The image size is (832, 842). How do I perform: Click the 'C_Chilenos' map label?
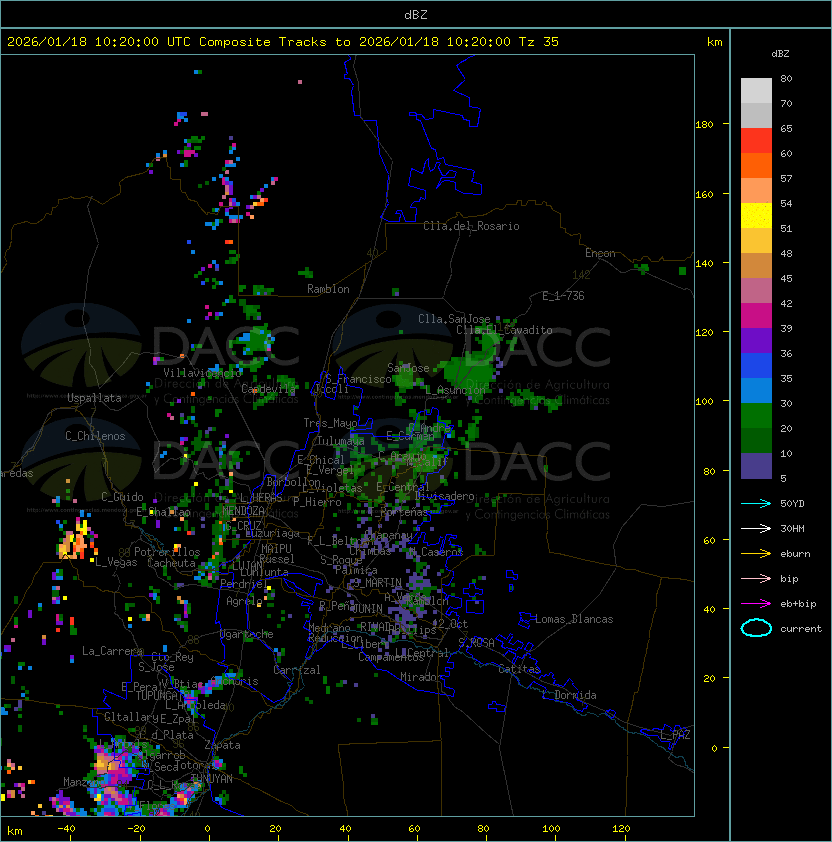[x=95, y=436]
